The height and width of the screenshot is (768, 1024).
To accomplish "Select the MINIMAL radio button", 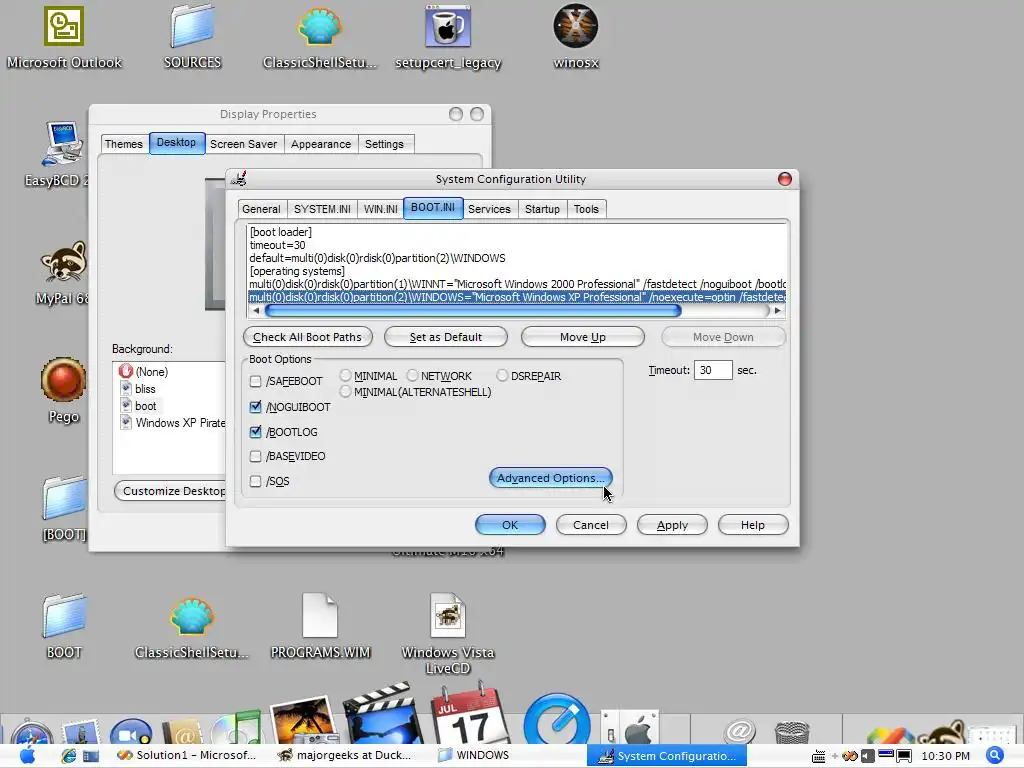I will 345,375.
